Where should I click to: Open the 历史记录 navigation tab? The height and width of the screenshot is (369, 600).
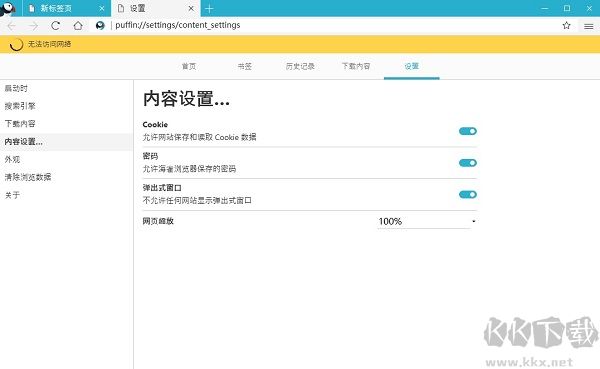tap(300, 66)
